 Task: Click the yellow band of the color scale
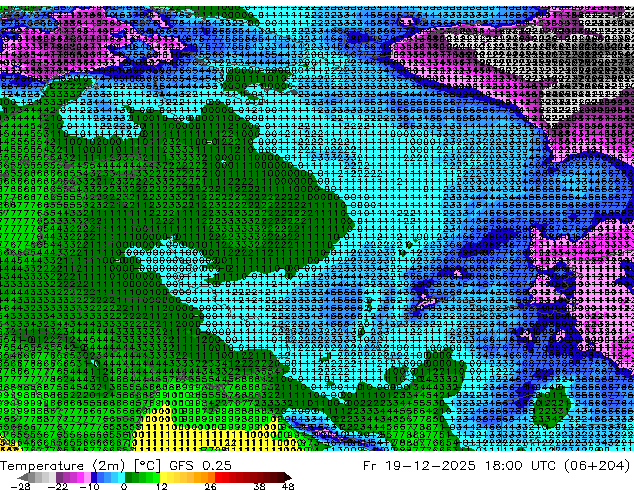coord(170,477)
